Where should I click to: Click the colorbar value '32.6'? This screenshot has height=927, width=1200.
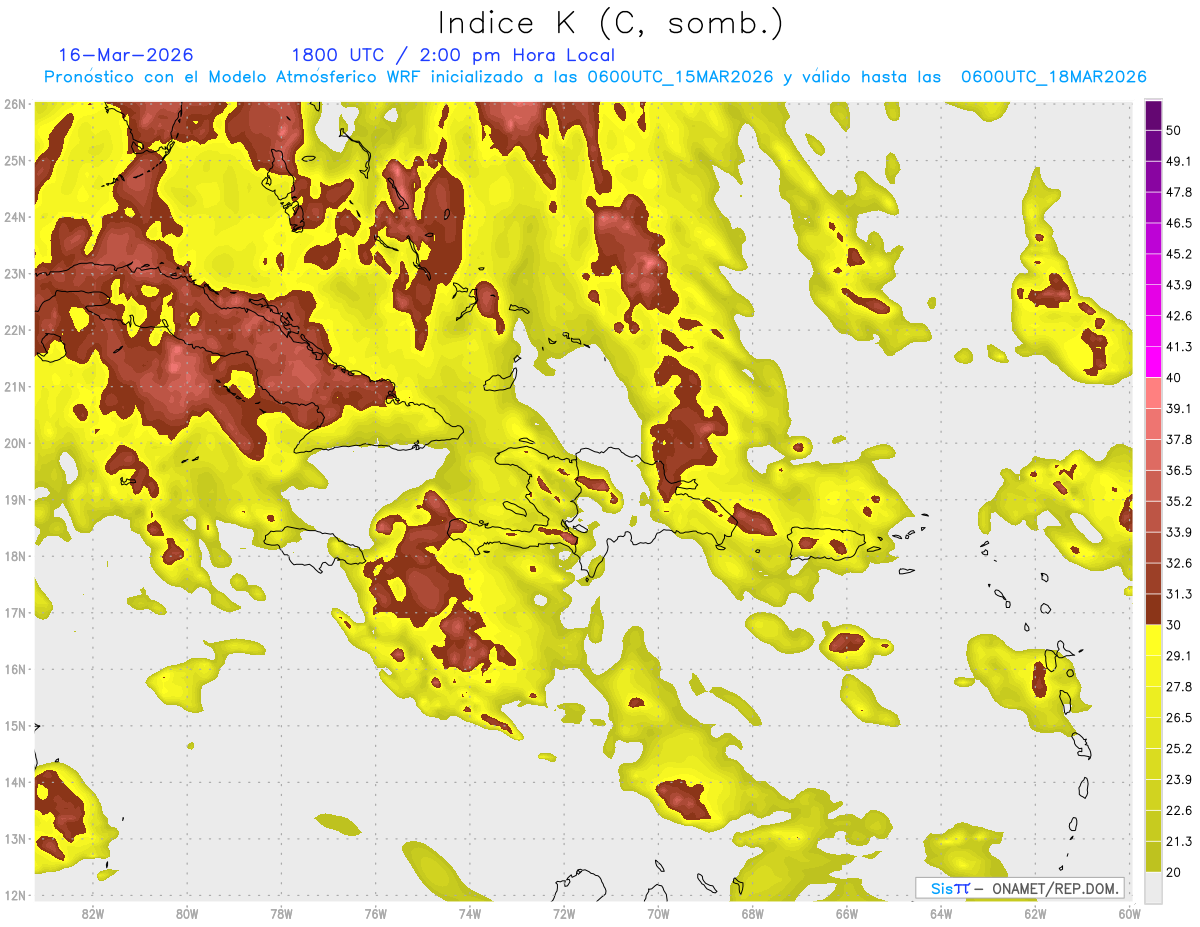(1180, 563)
